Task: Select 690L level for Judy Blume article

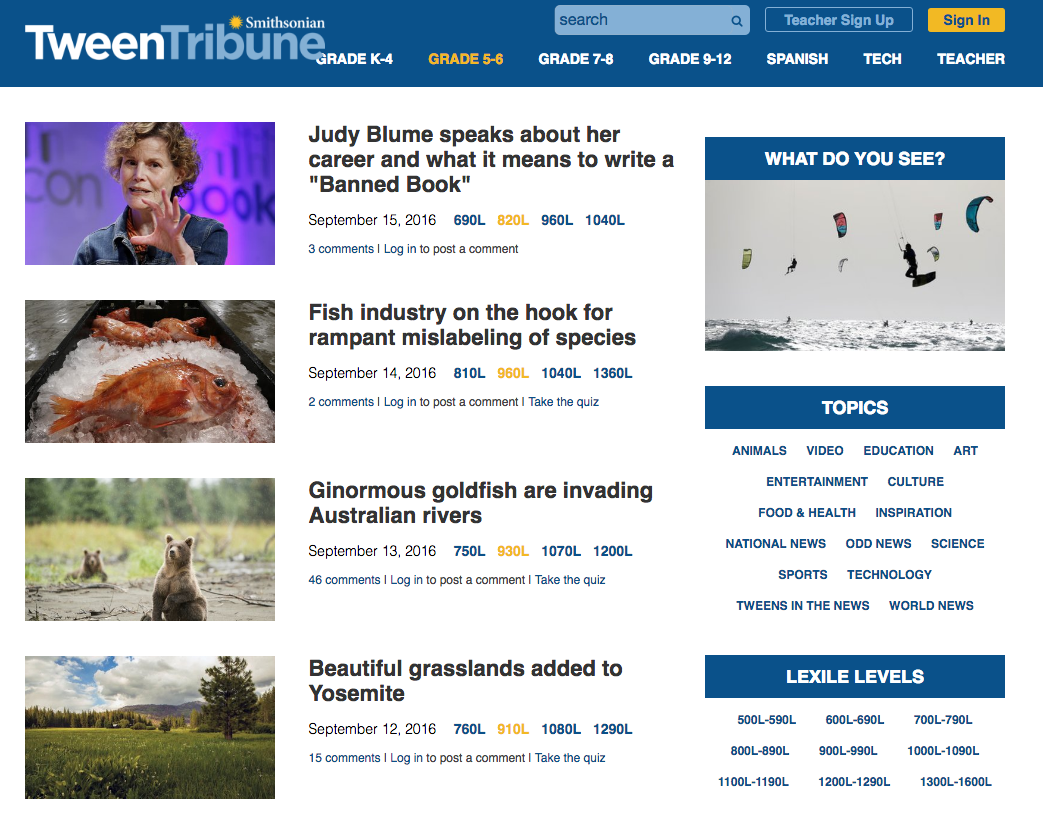Action: click(x=469, y=220)
